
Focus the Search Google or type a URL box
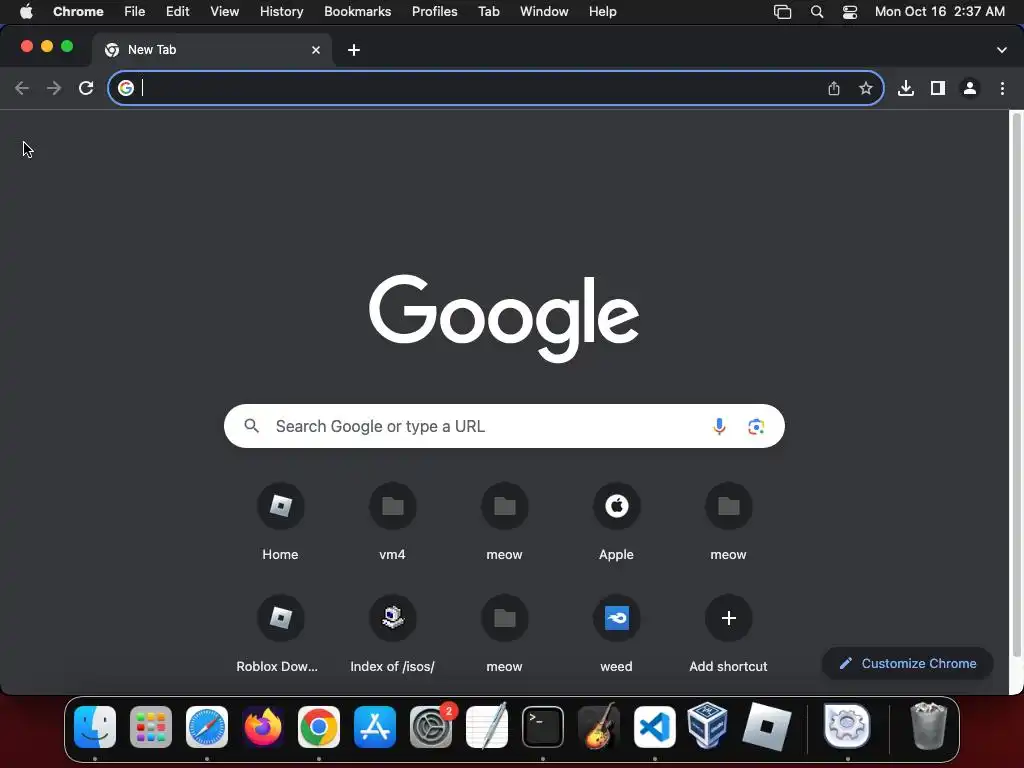click(x=504, y=426)
